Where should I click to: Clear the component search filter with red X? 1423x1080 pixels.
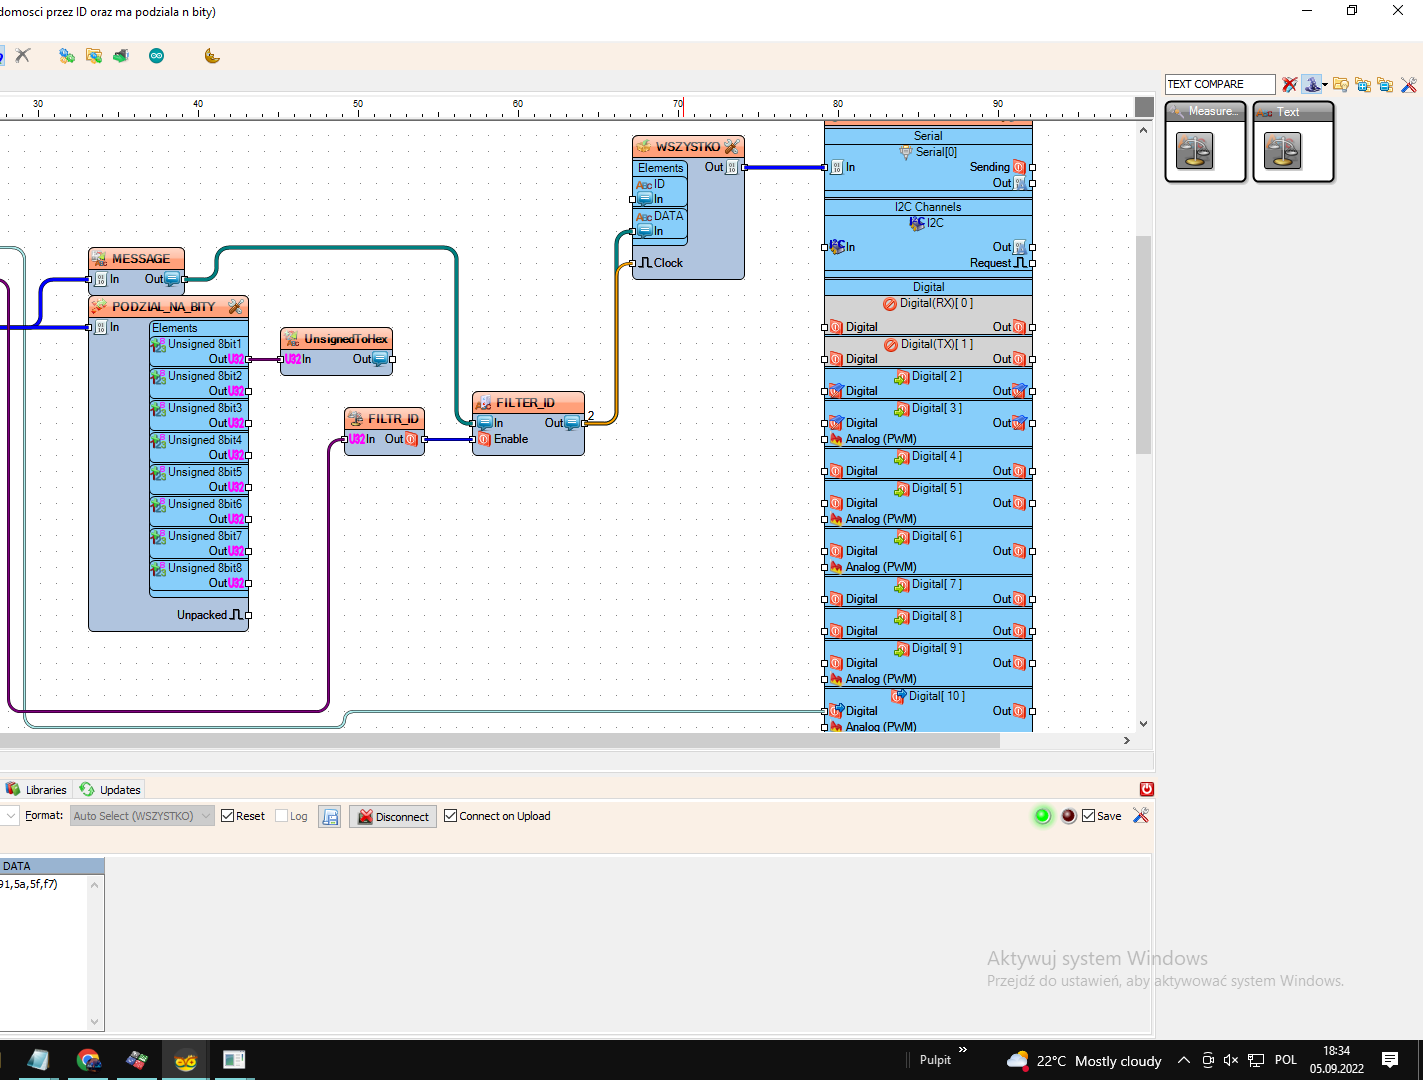(x=1289, y=84)
